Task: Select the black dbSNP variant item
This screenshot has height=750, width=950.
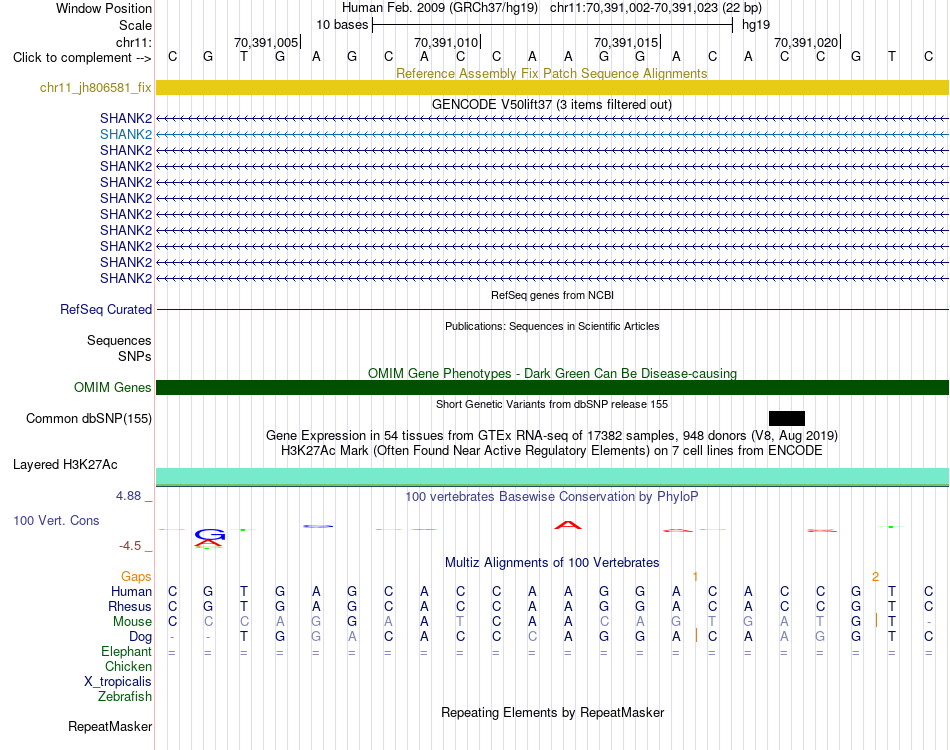Action: (x=787, y=419)
